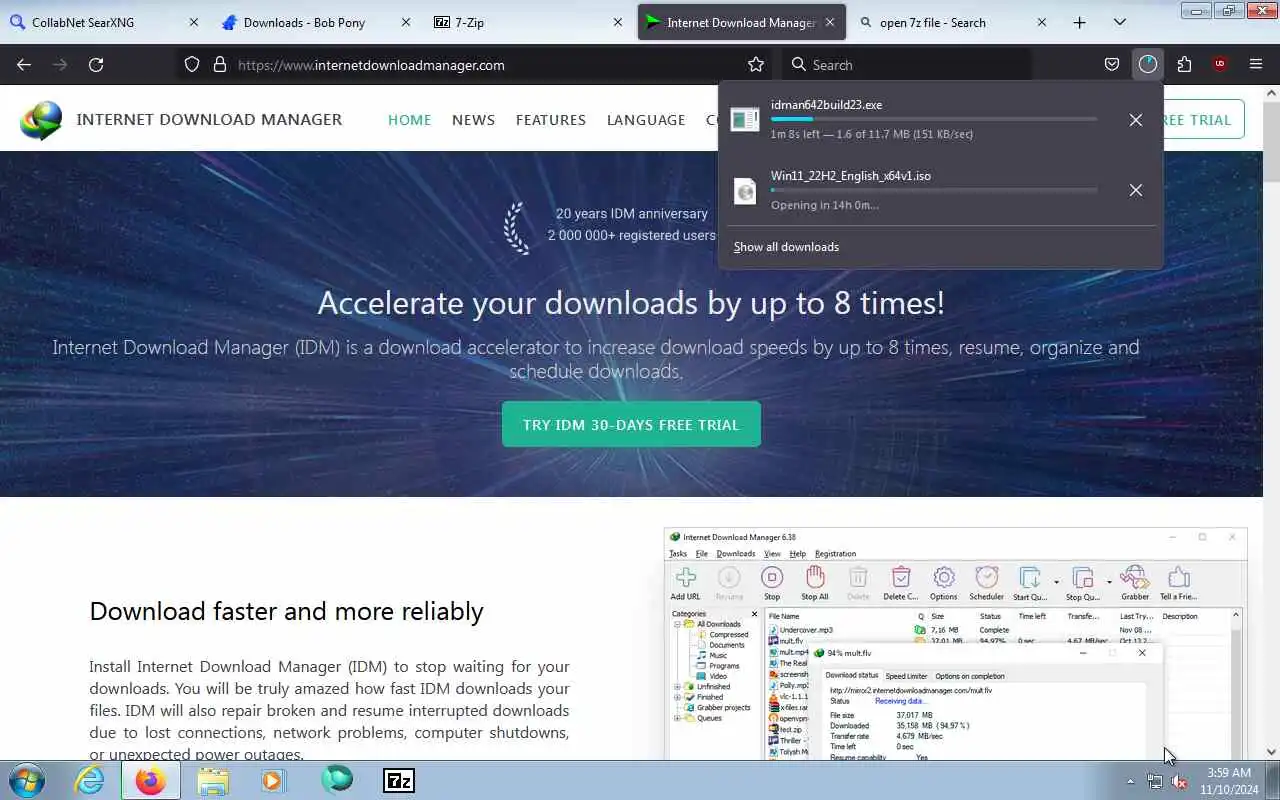Click the site security padlock icon
This screenshot has height=800, width=1280.
click(x=220, y=64)
